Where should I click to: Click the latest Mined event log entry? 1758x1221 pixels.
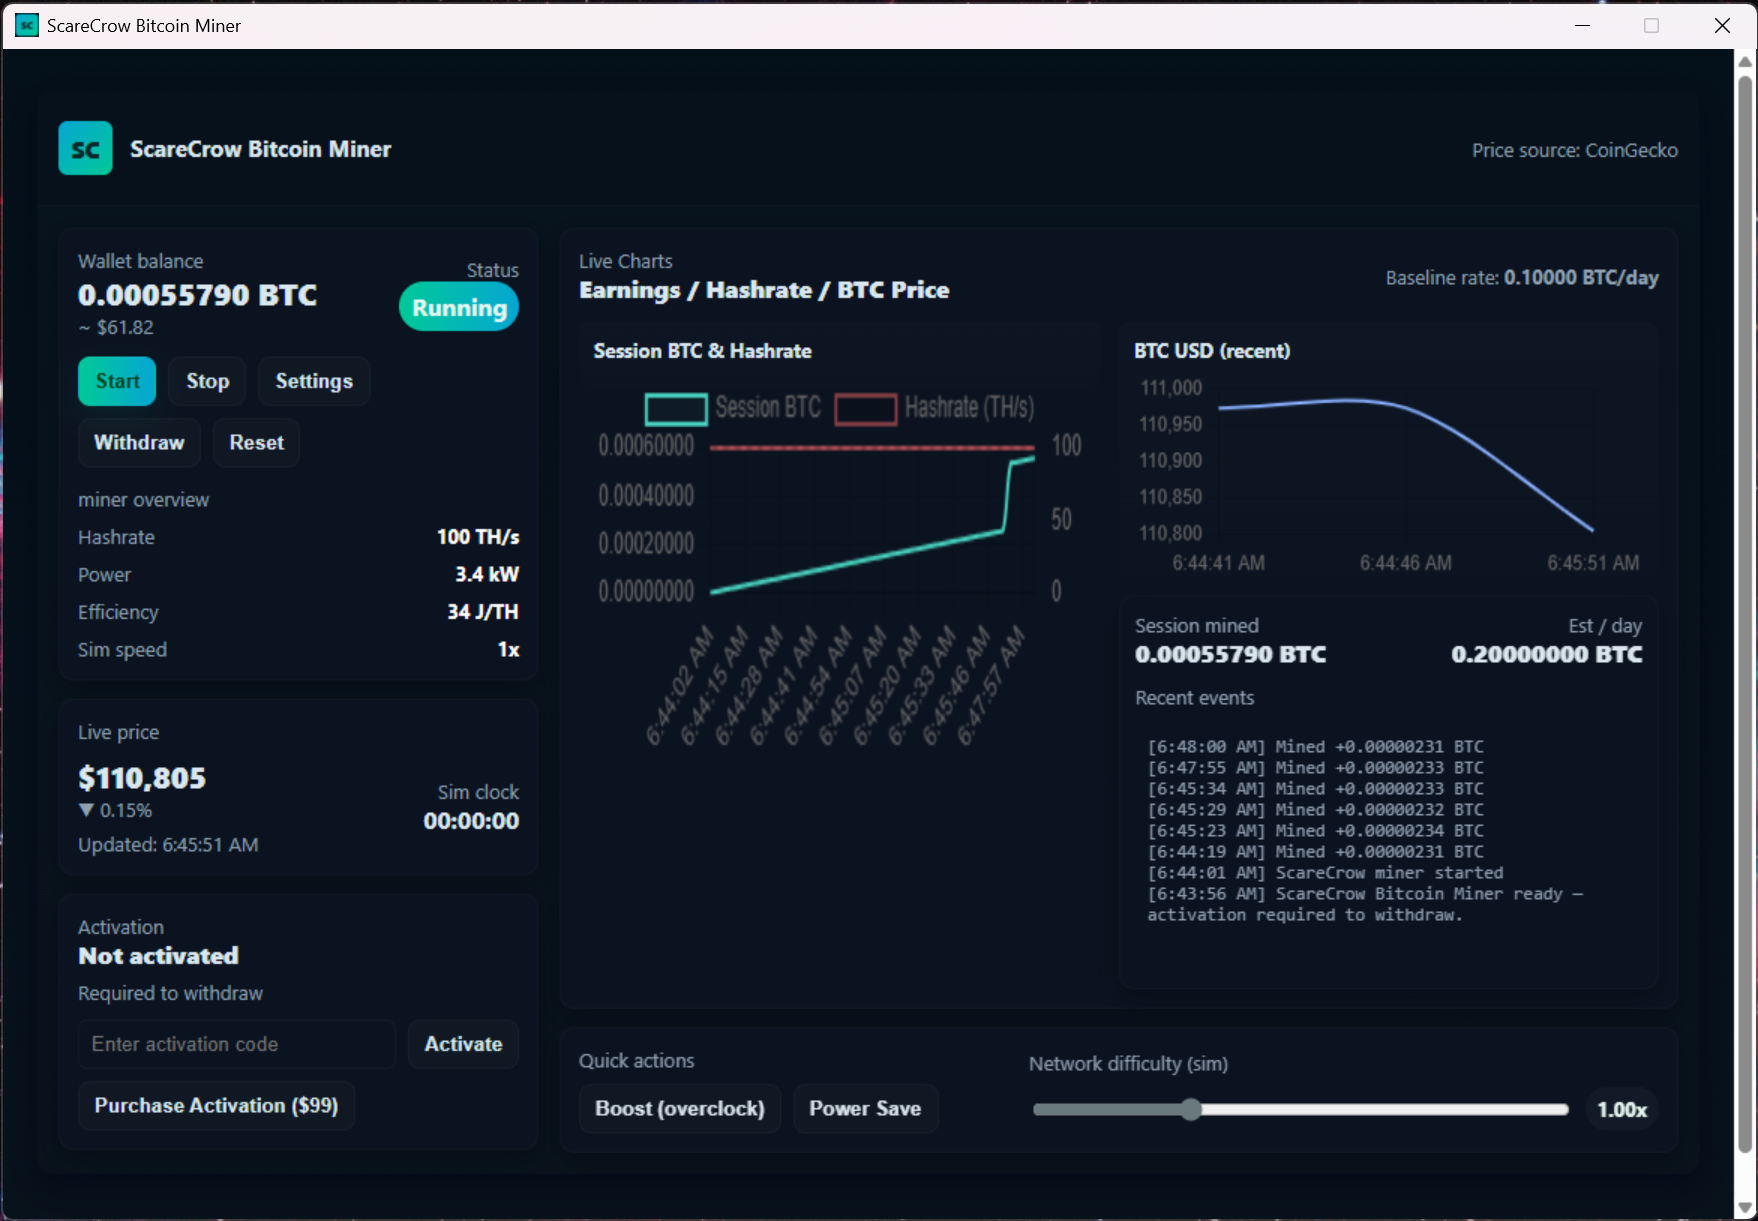point(1316,746)
